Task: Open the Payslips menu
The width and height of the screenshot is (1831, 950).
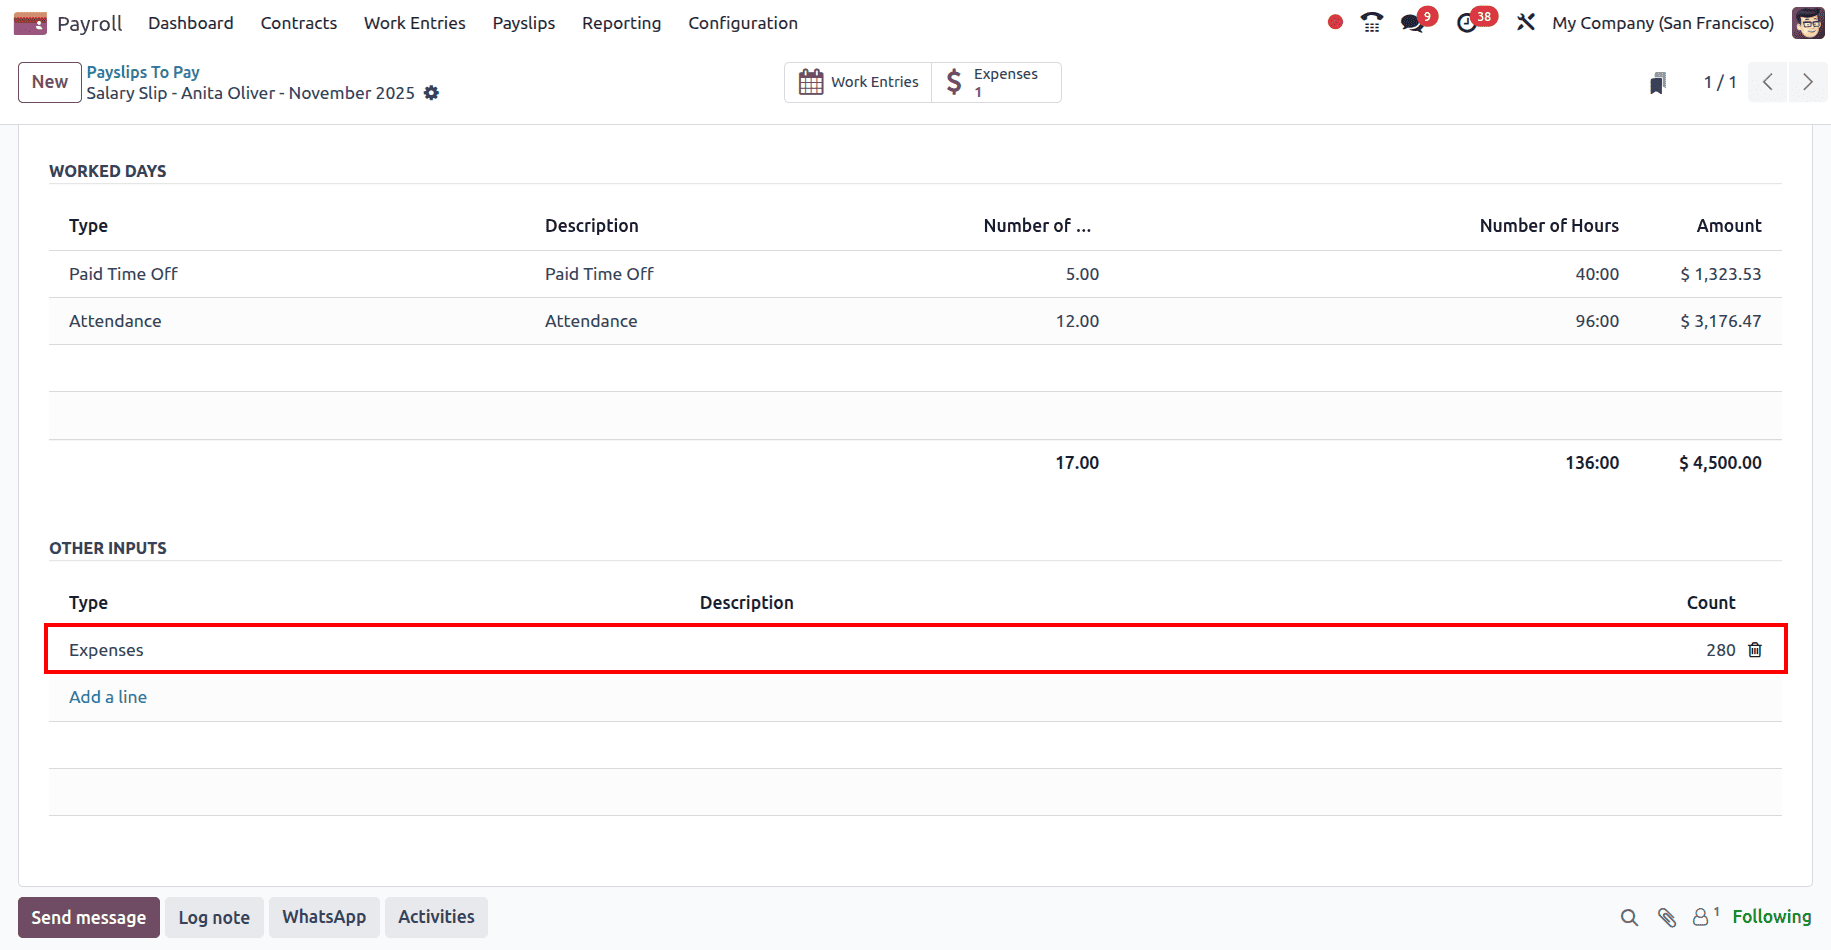Action: [523, 22]
